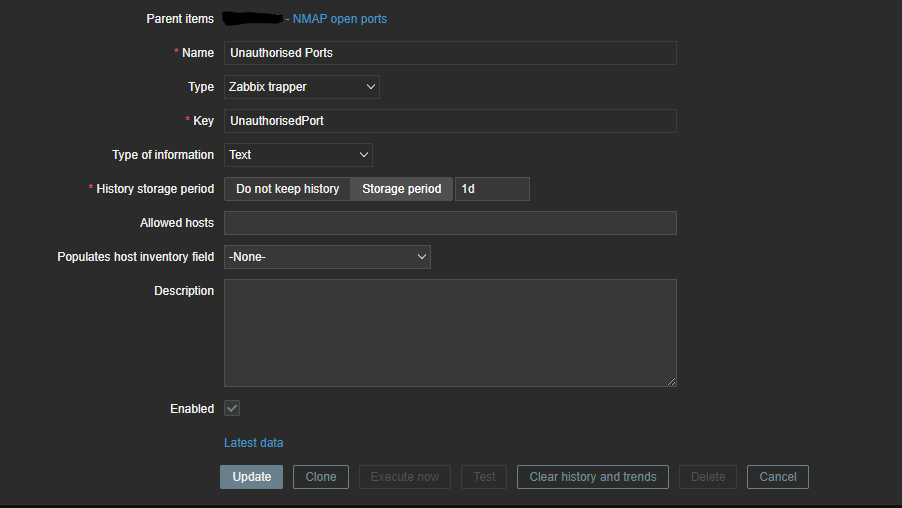902x508 pixels.
Task: Toggle the Enabled checkbox
Action: point(232,408)
